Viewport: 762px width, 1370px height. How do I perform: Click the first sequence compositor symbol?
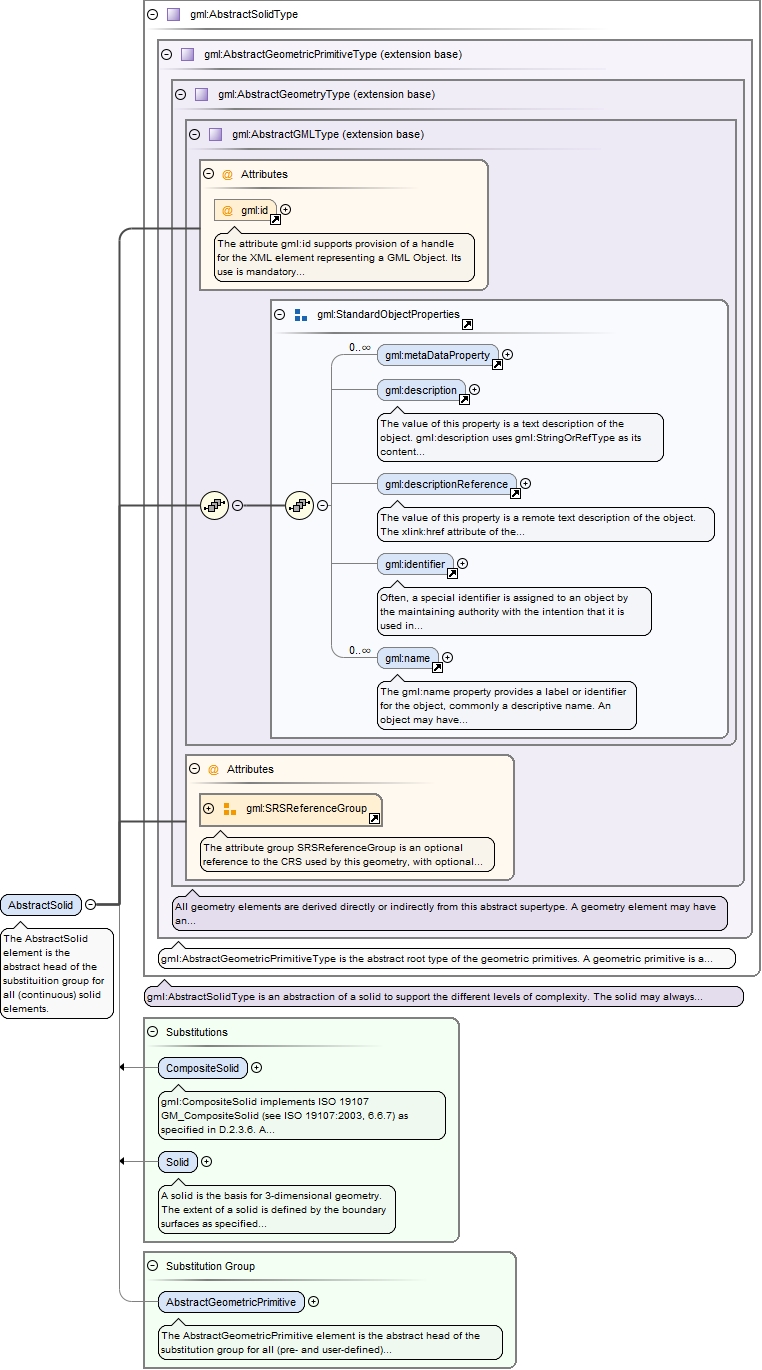[215, 505]
